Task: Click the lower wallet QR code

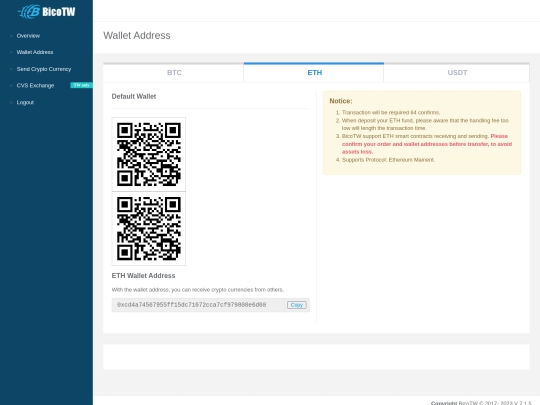Action: click(x=149, y=229)
